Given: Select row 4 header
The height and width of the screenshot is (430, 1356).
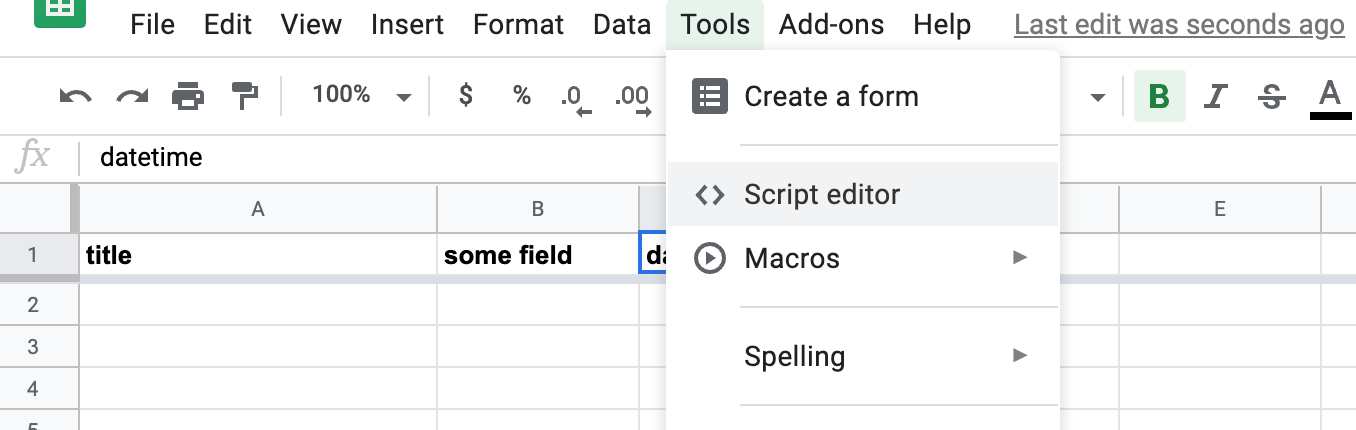Looking at the screenshot, I should (x=33, y=388).
